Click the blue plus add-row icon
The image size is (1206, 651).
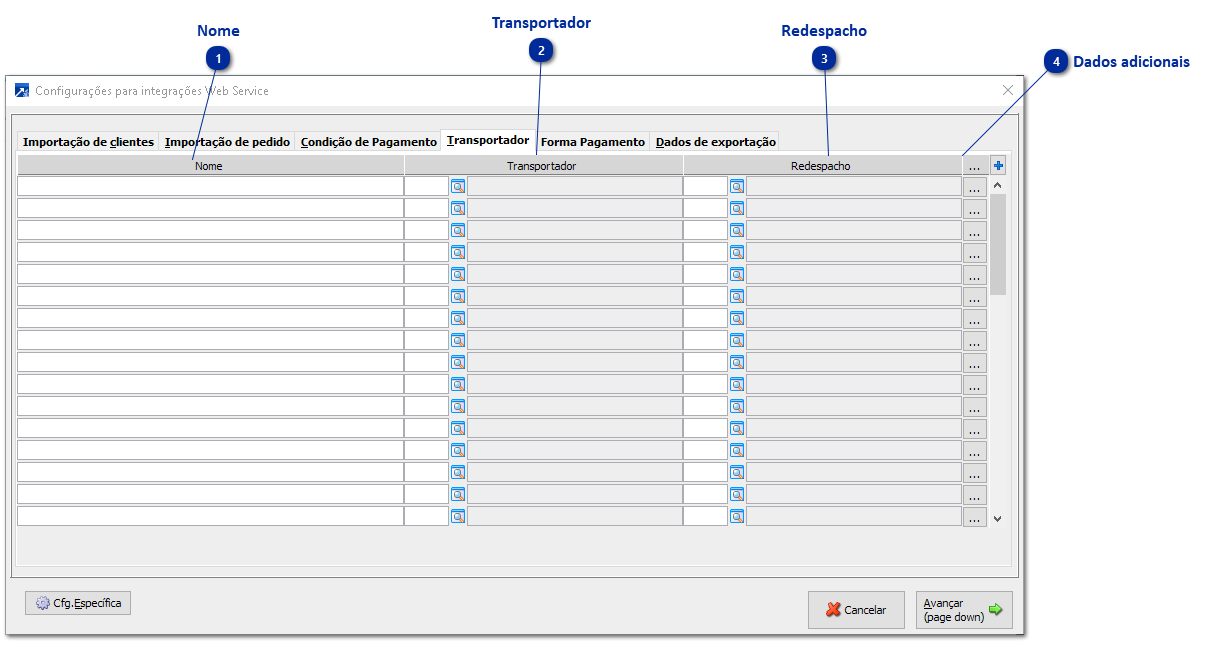coord(998,165)
